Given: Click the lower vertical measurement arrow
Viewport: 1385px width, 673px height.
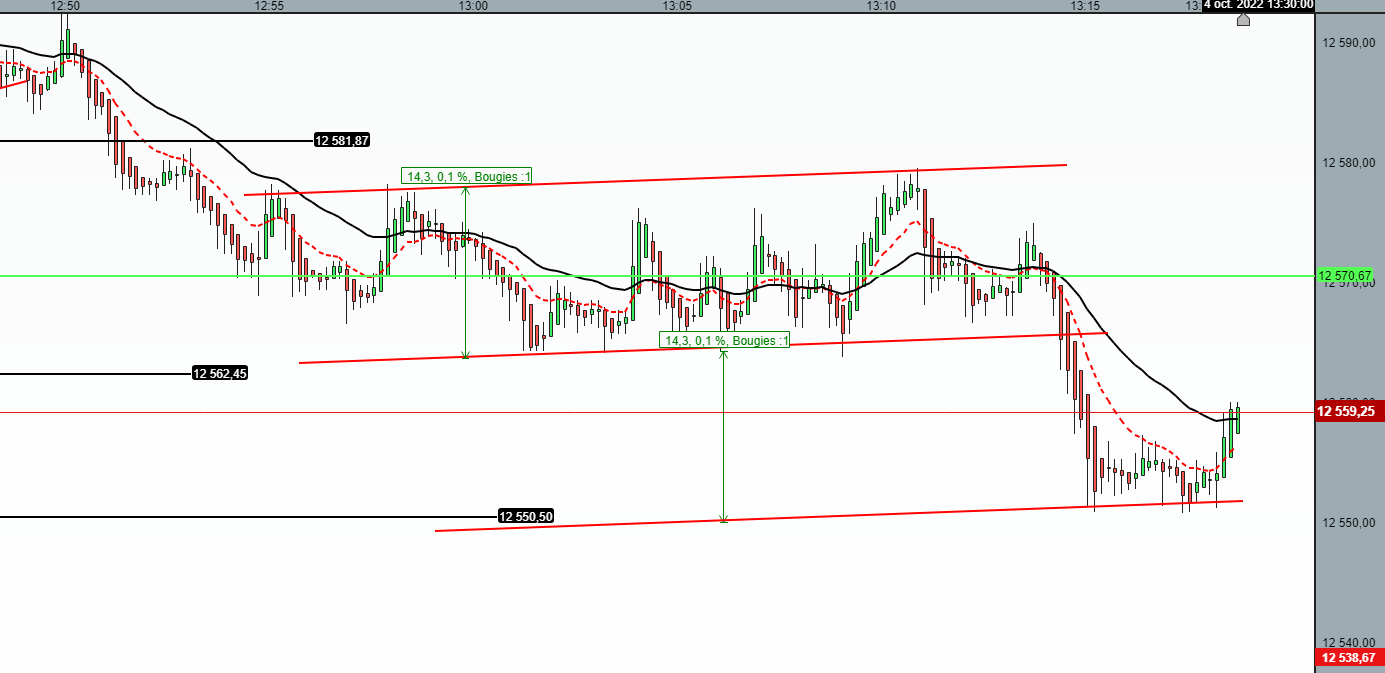Looking at the screenshot, I should pos(724,436).
